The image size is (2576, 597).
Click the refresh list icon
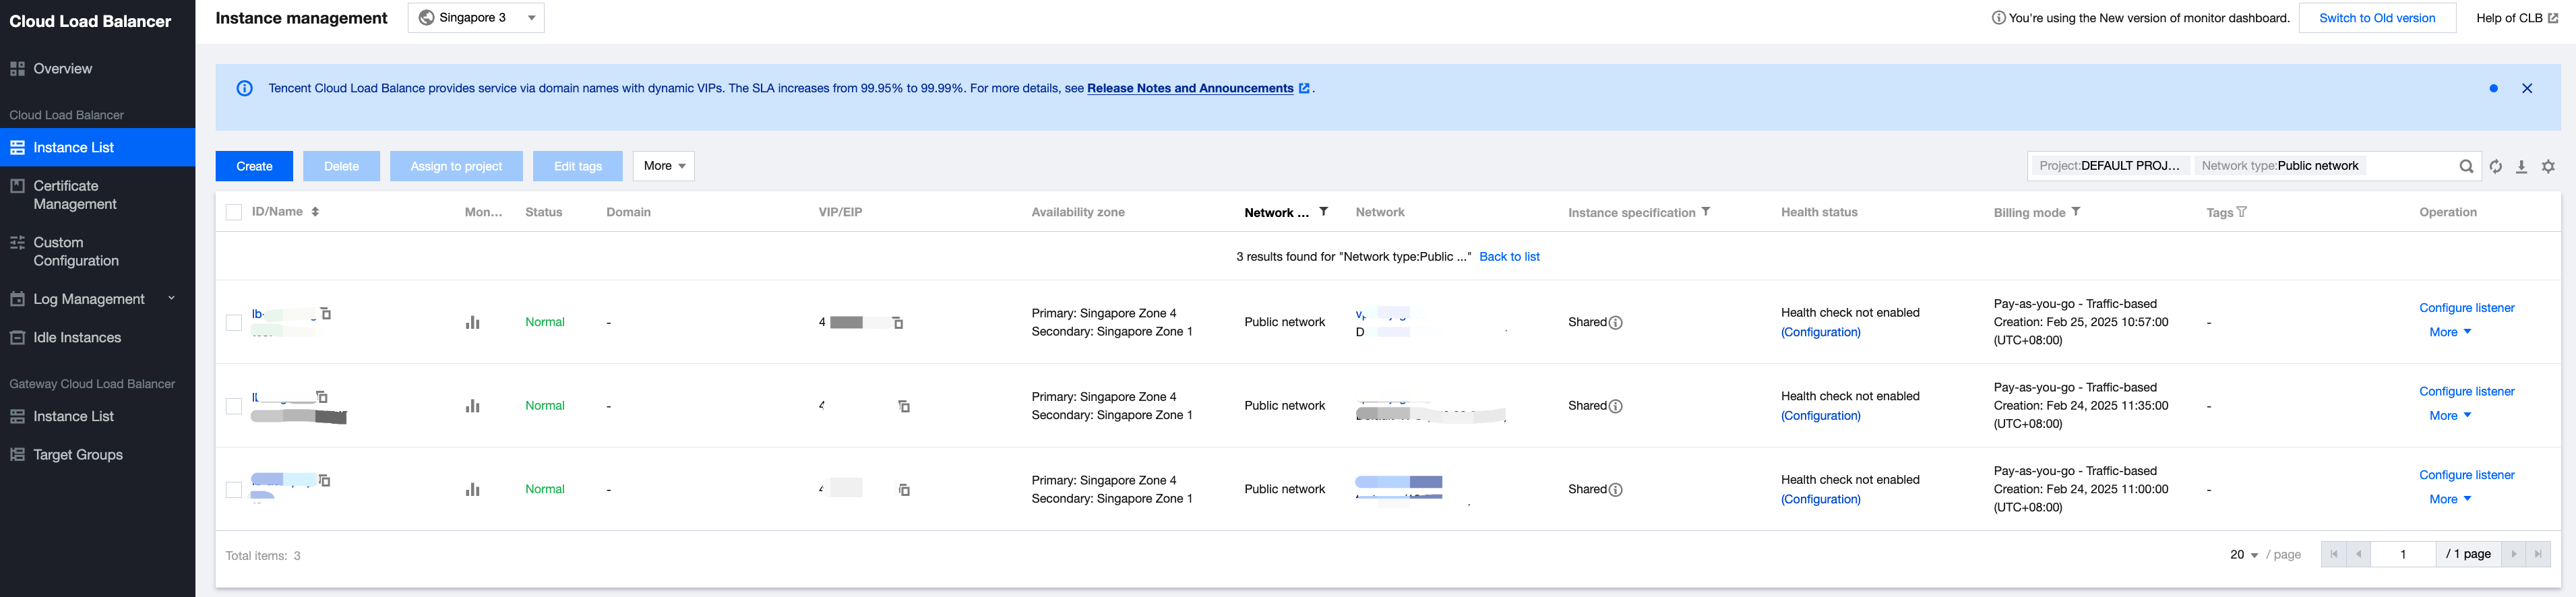click(2495, 167)
